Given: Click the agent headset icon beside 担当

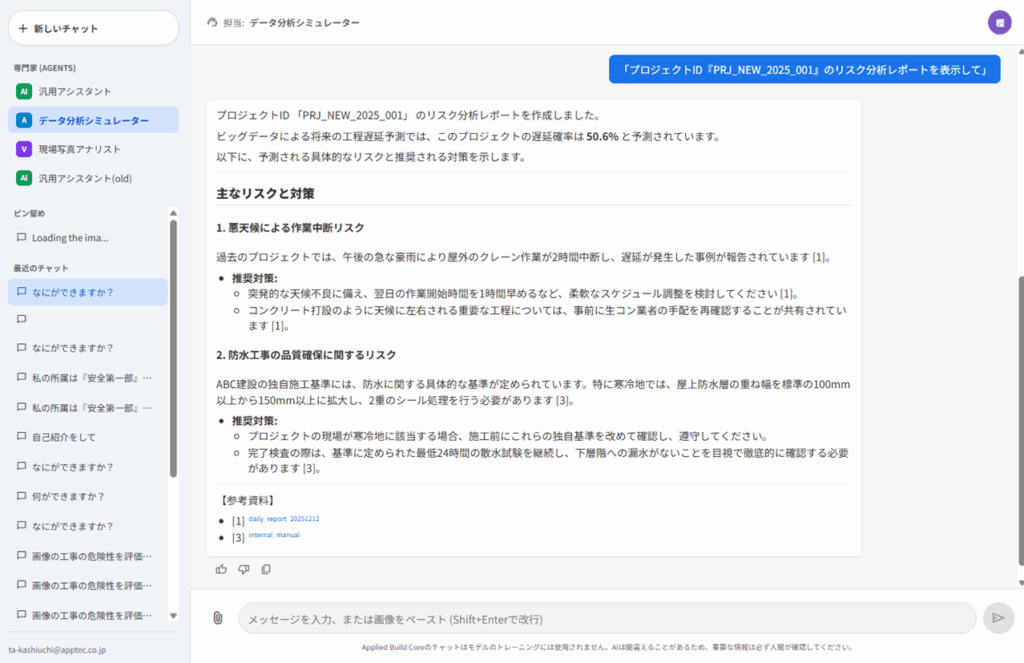Looking at the screenshot, I should pos(212,22).
